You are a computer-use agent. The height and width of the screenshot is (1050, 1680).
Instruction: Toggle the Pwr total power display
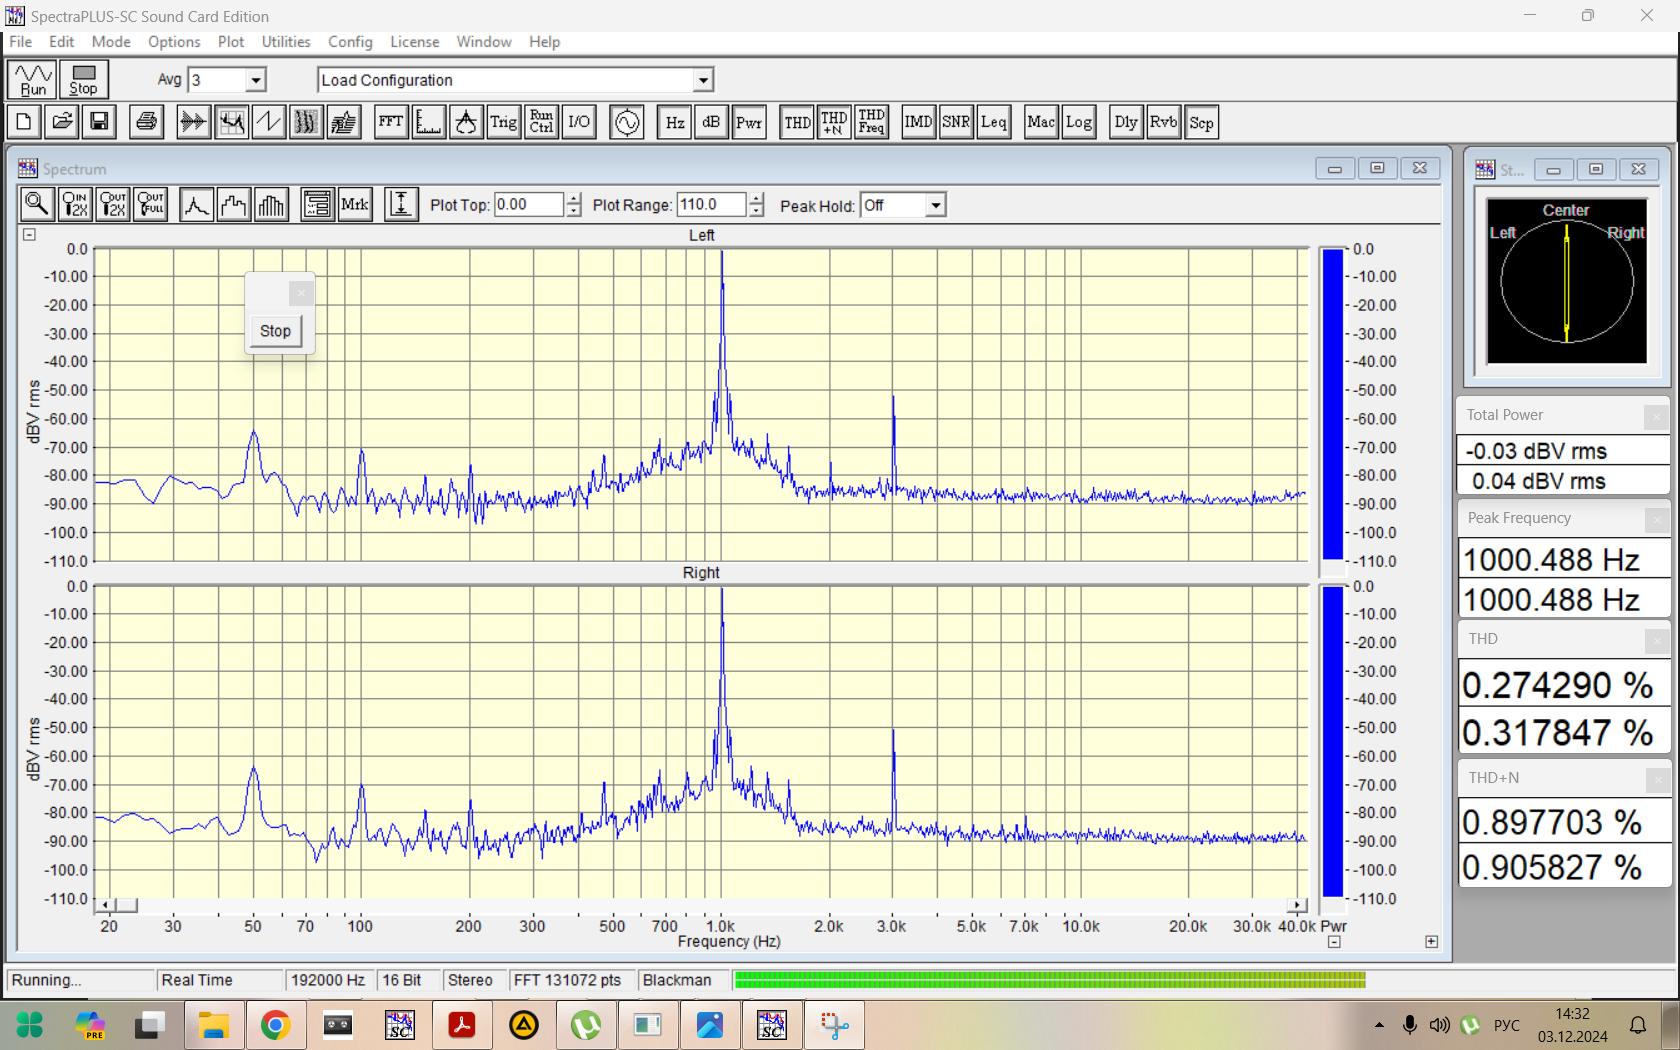pos(749,123)
